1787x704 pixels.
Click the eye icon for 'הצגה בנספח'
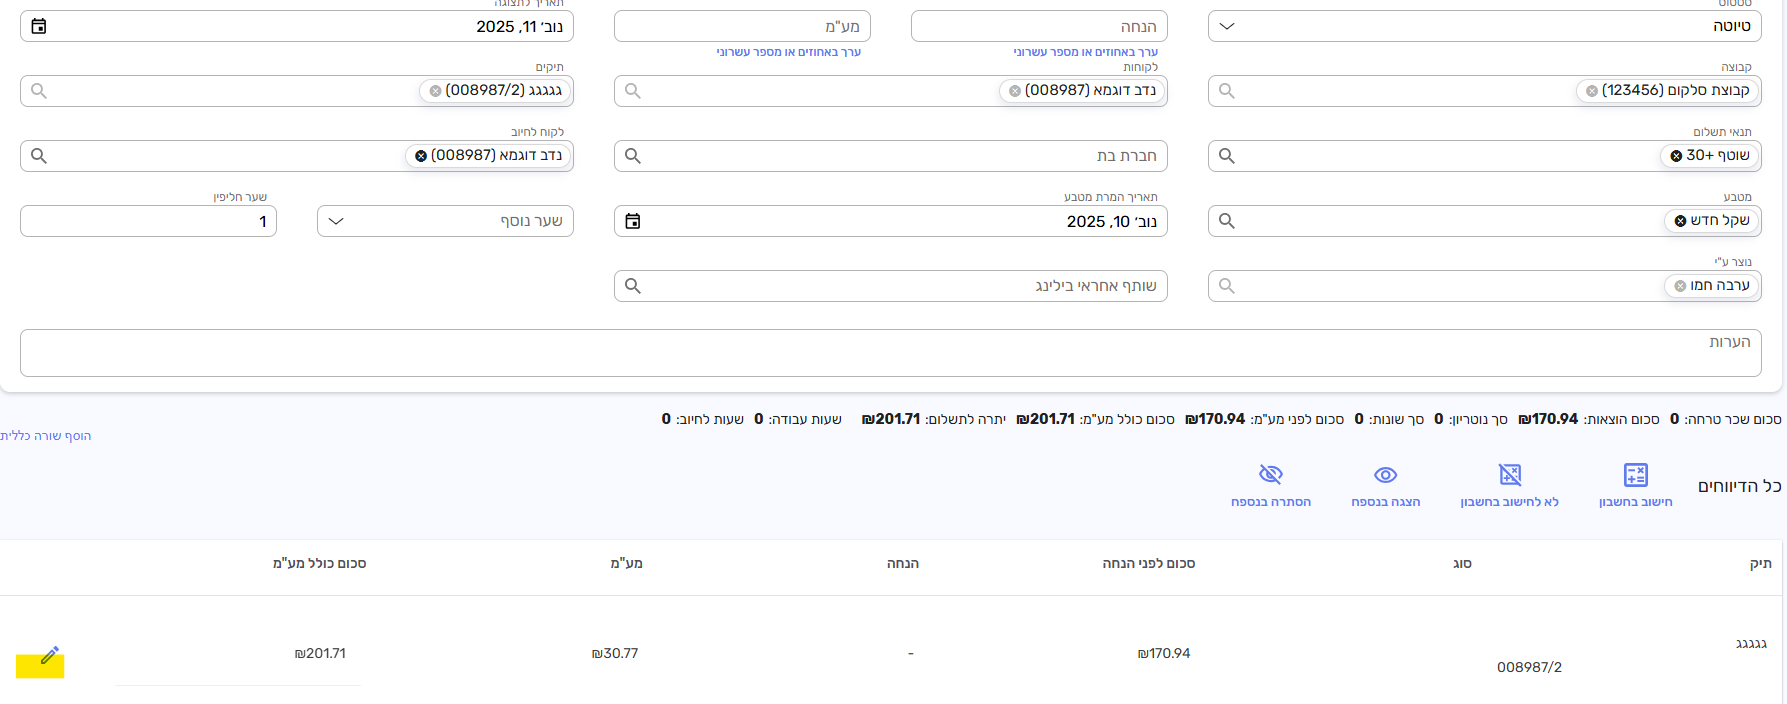1385,475
